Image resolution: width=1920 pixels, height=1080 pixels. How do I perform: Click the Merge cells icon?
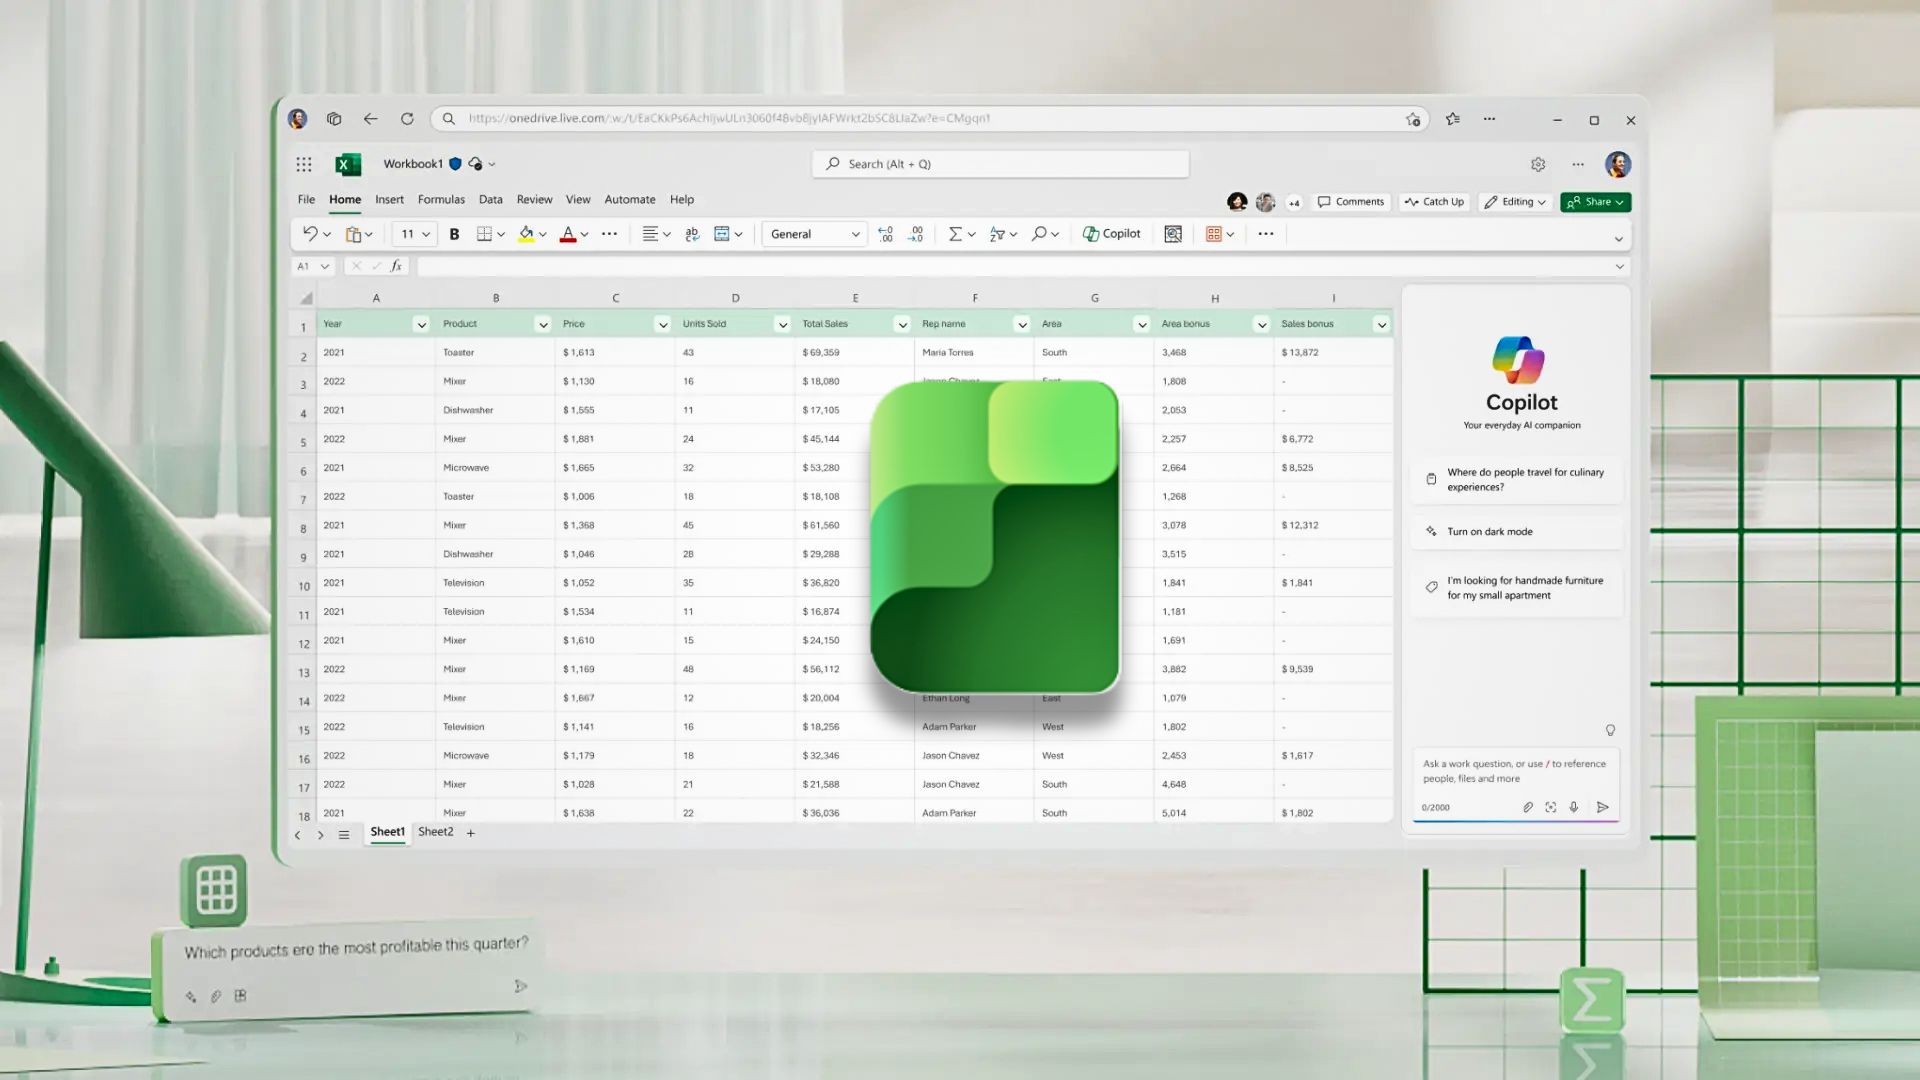722,234
